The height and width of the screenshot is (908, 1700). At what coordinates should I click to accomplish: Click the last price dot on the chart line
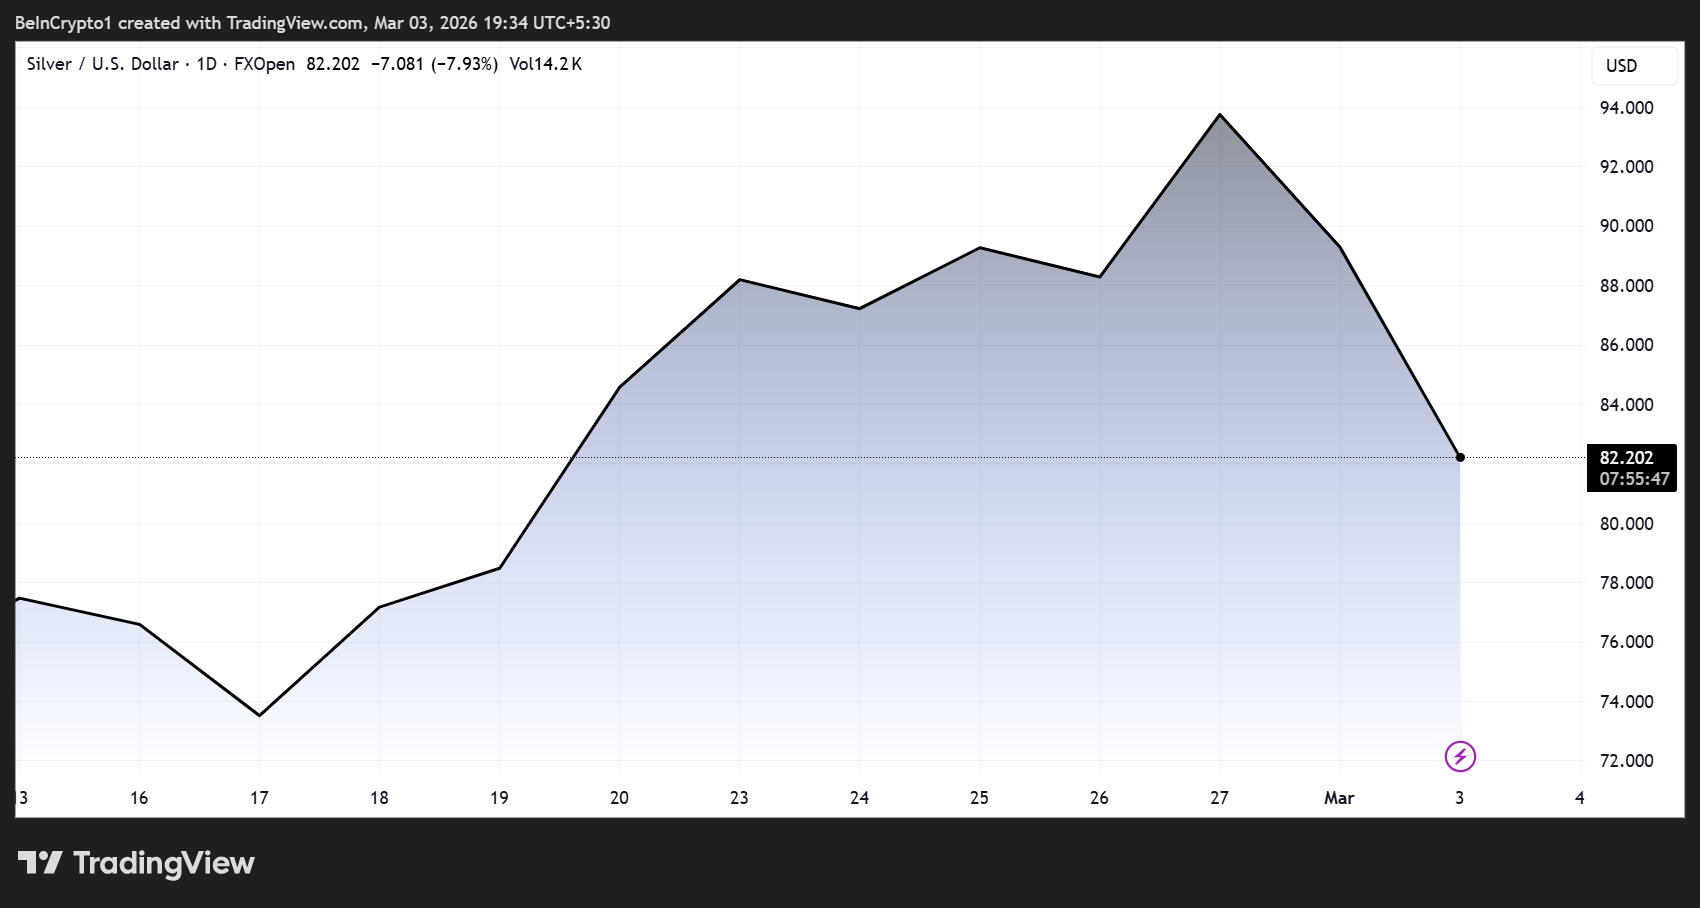click(x=1461, y=456)
